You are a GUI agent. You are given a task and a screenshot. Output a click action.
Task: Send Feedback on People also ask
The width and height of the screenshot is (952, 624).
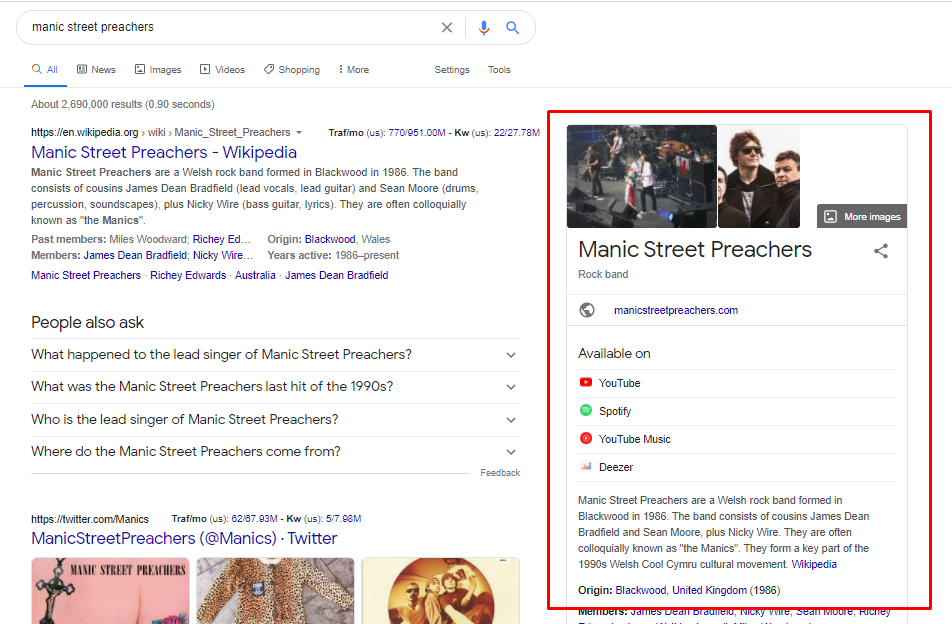coord(500,473)
